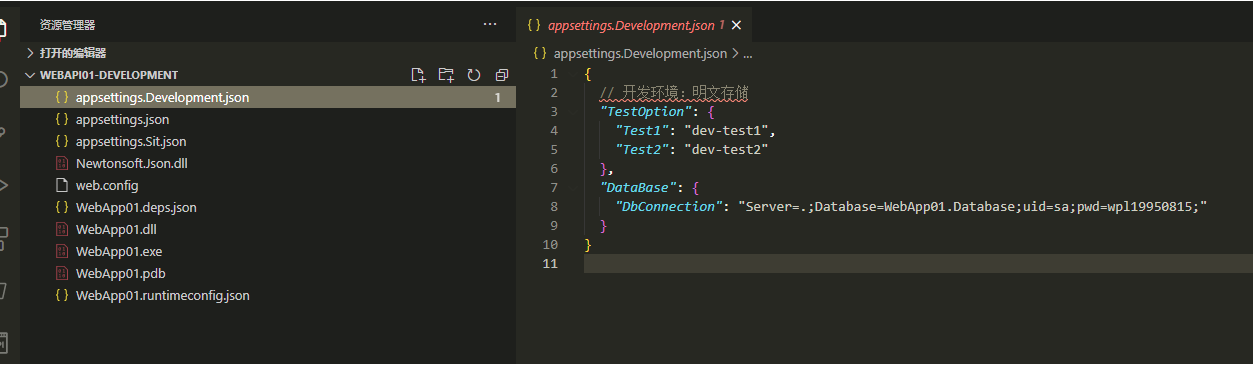Screen dimensions: 1253x365
Task: Open web.config in the file tree
Action: pos(268,186)
